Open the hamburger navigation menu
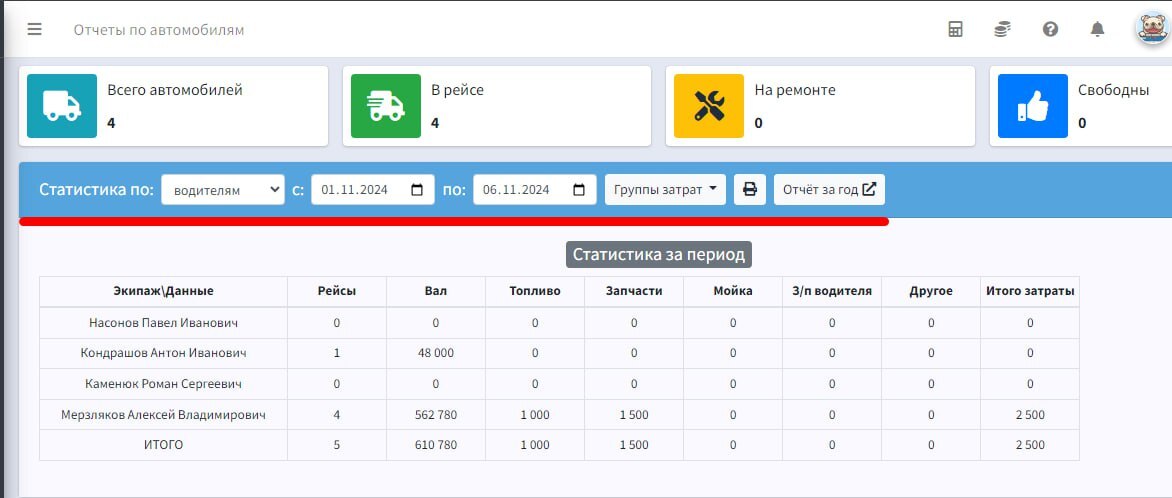The width and height of the screenshot is (1172, 498). pyautogui.click(x=34, y=30)
